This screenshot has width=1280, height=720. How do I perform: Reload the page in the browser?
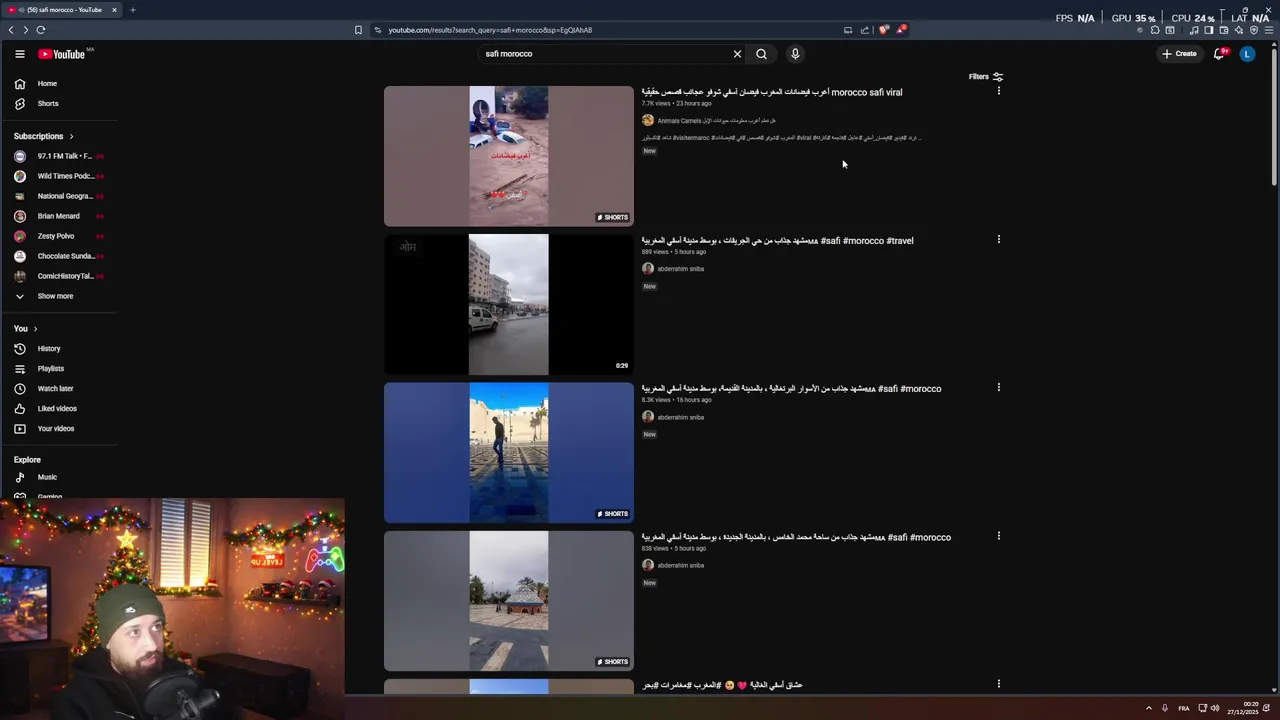point(40,30)
